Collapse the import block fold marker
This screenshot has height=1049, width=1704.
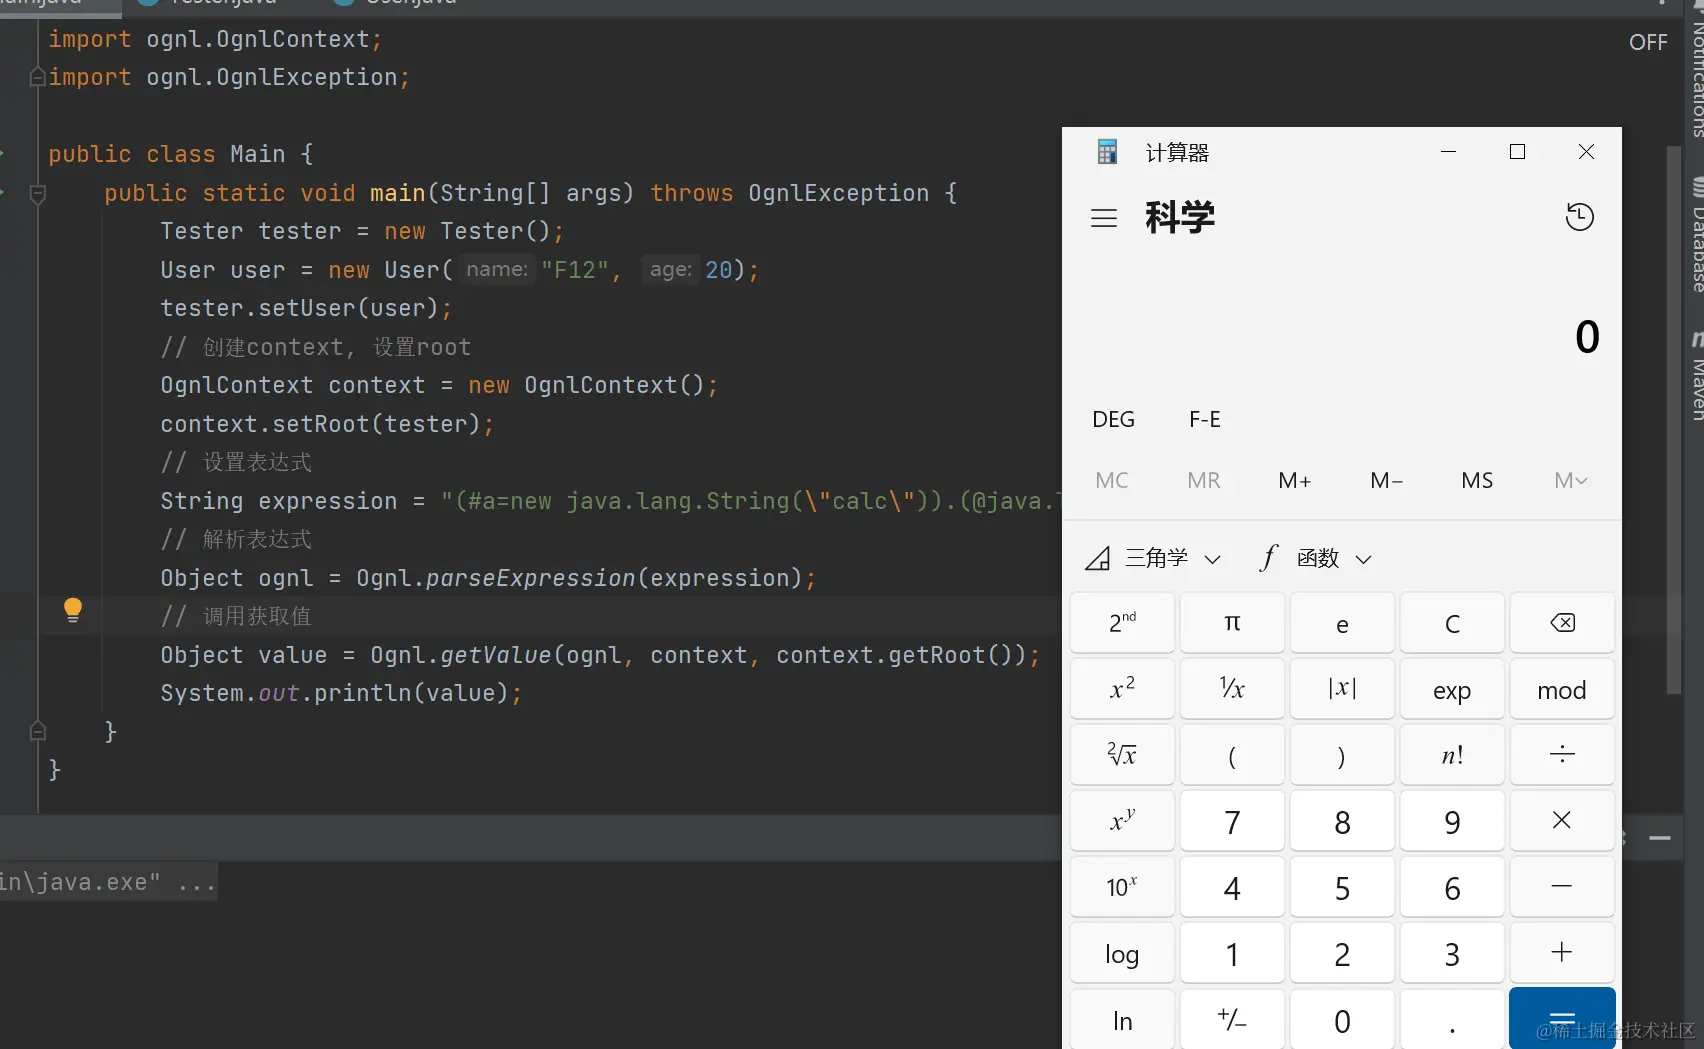pos(38,77)
